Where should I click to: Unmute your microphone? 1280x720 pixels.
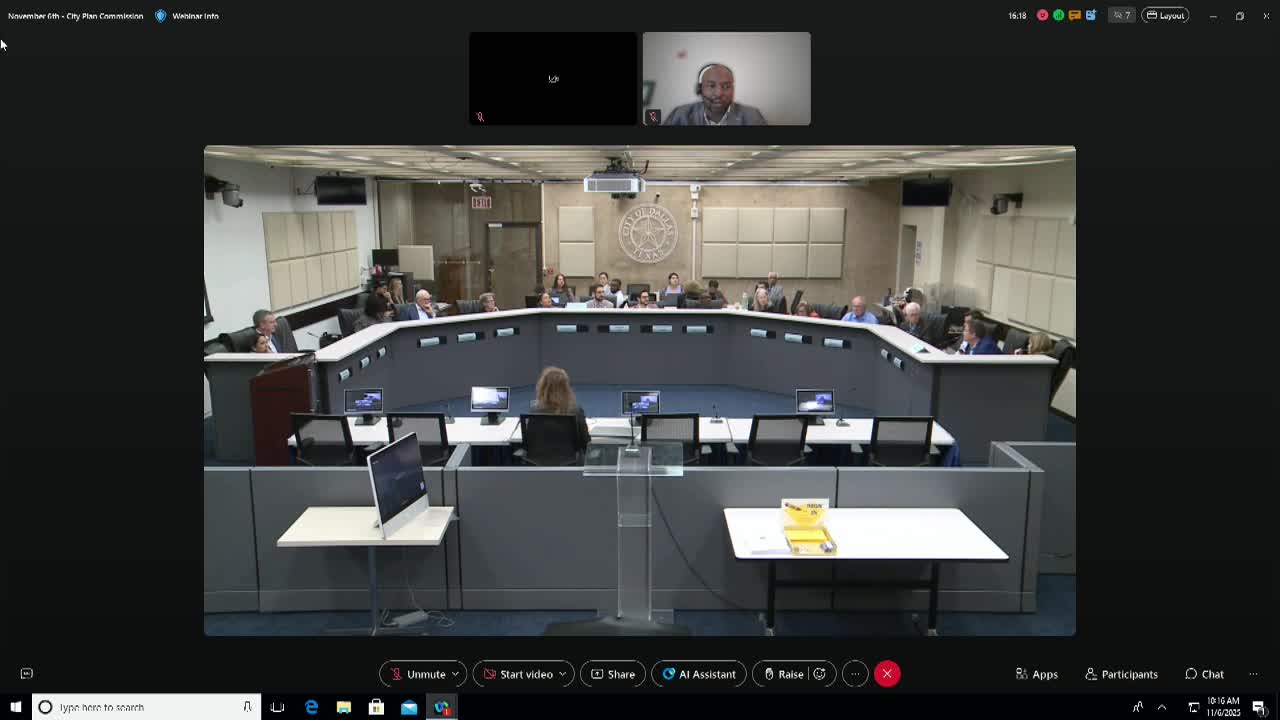point(418,674)
